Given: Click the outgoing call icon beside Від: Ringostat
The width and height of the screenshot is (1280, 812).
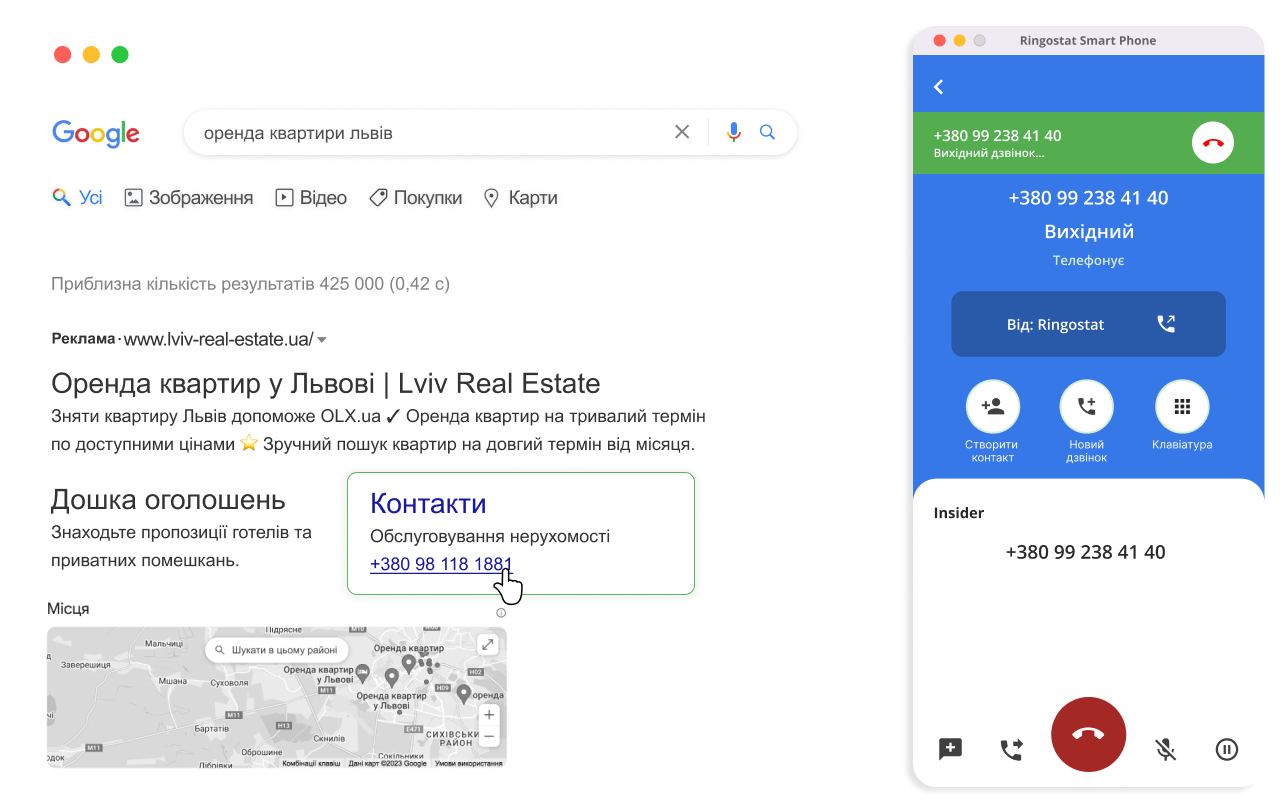Looking at the screenshot, I should click(x=1166, y=324).
